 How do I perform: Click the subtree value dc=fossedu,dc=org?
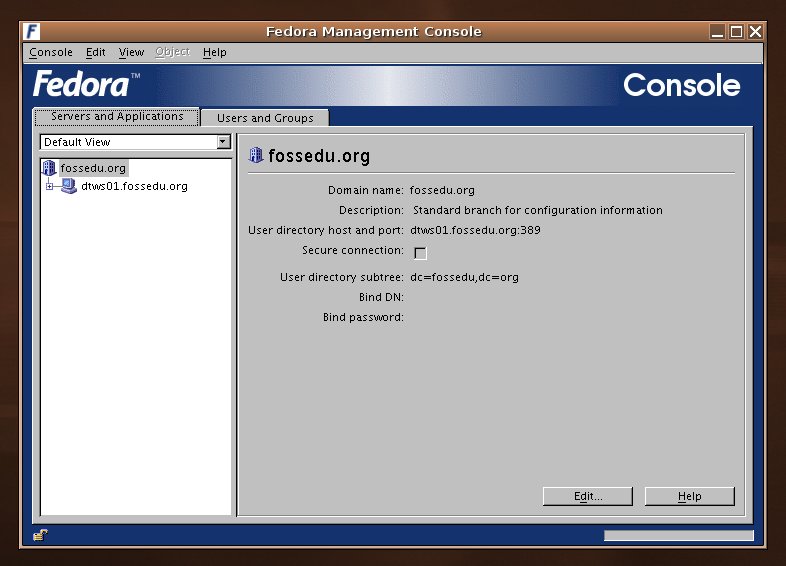click(464, 277)
